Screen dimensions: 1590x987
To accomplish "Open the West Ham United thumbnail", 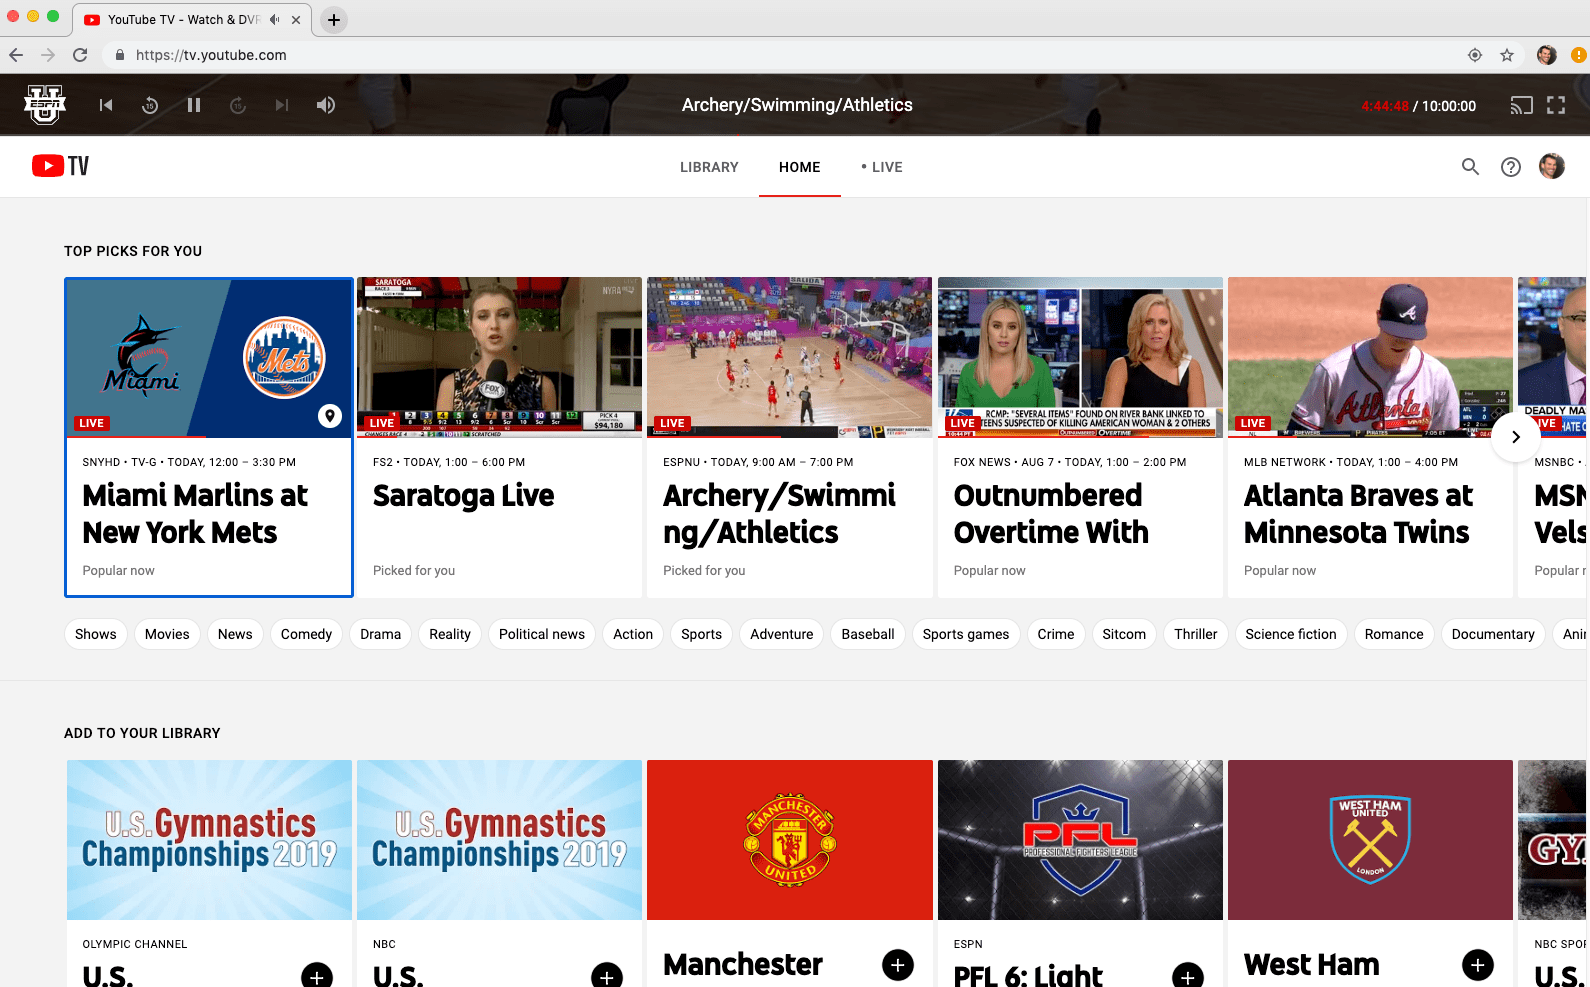I will [x=1370, y=840].
